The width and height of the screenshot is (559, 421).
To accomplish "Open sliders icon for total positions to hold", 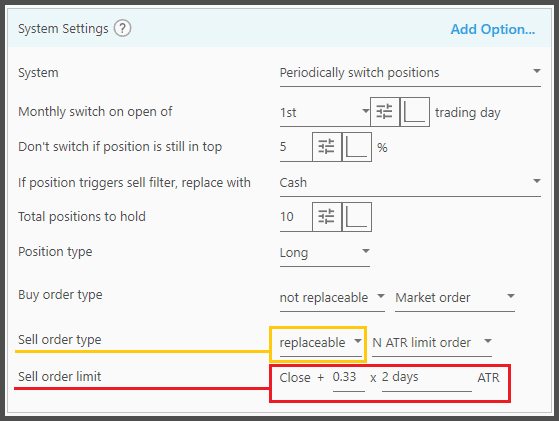I will click(327, 217).
